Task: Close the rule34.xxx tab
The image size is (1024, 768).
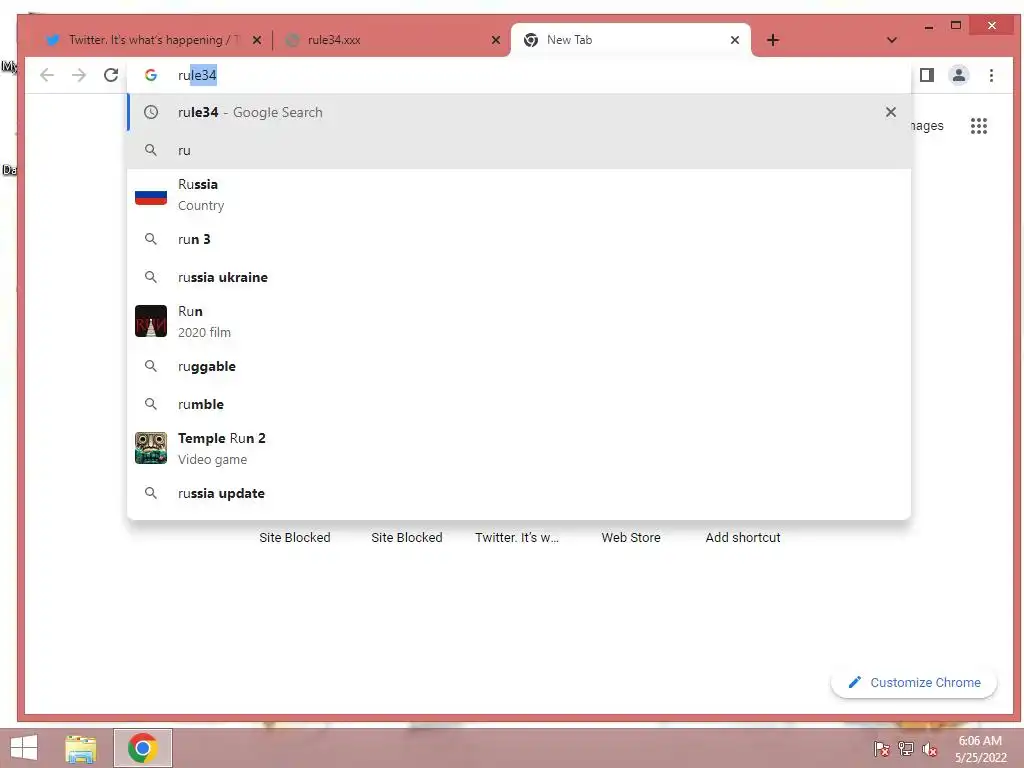Action: tap(496, 40)
